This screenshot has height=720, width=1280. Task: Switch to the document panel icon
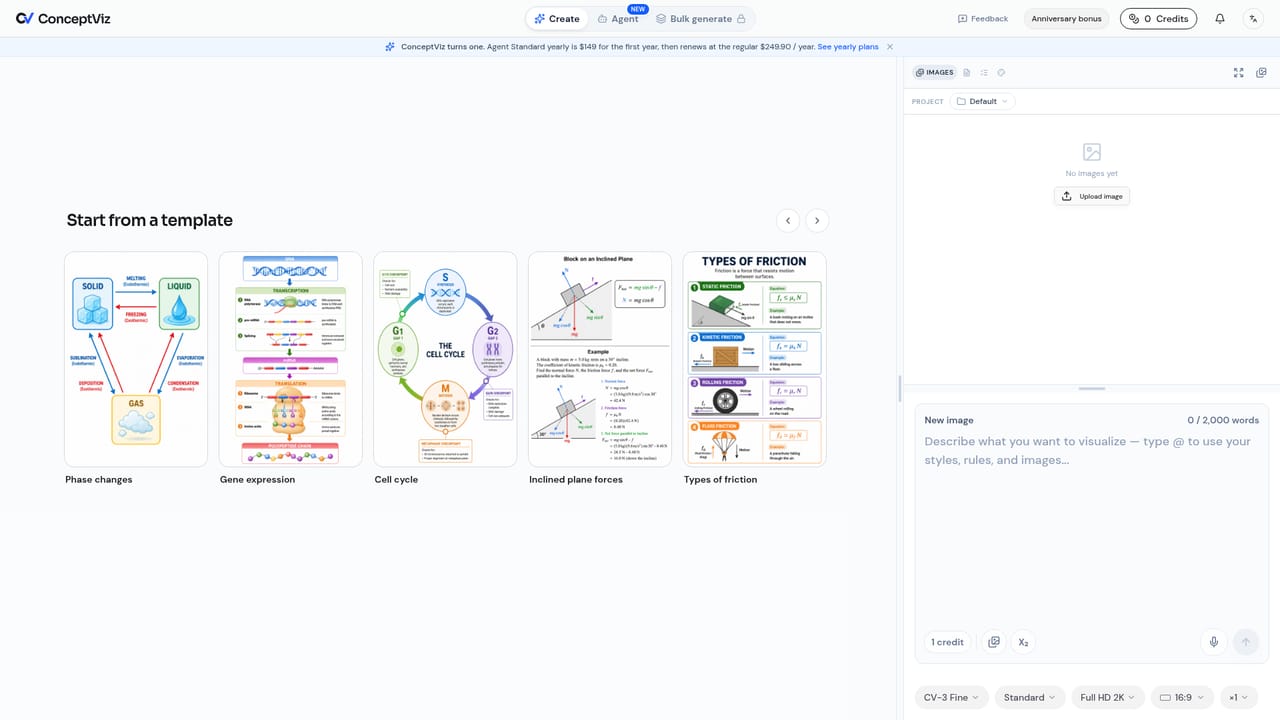(967, 73)
